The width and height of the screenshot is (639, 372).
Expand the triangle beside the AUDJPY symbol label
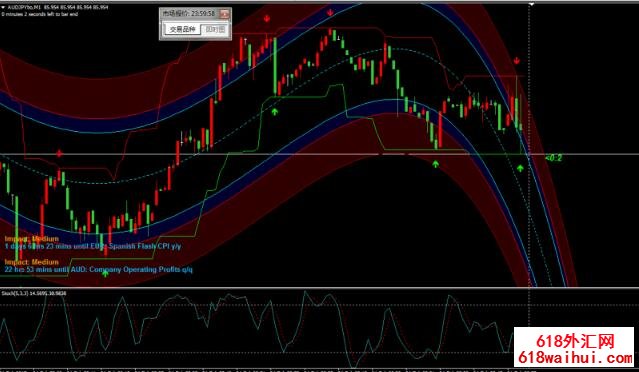click(x=3, y=7)
